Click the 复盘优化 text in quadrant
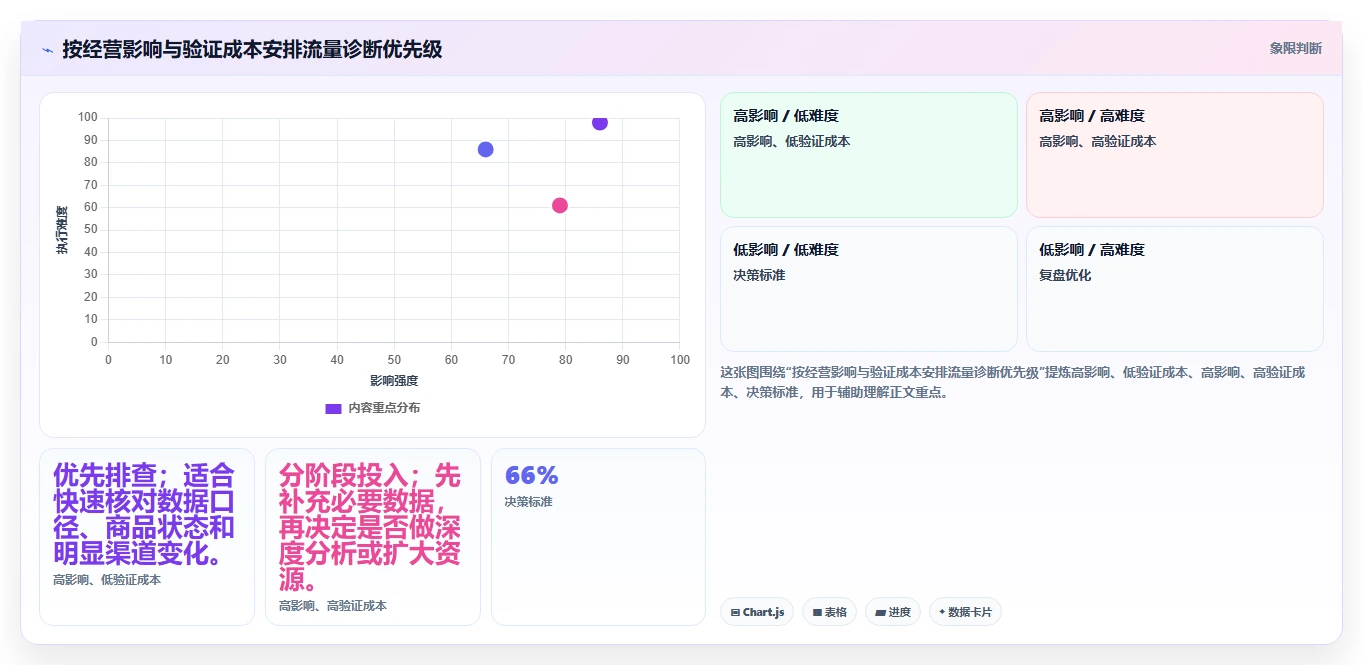Screen dimensions: 1363x665 (1065, 275)
